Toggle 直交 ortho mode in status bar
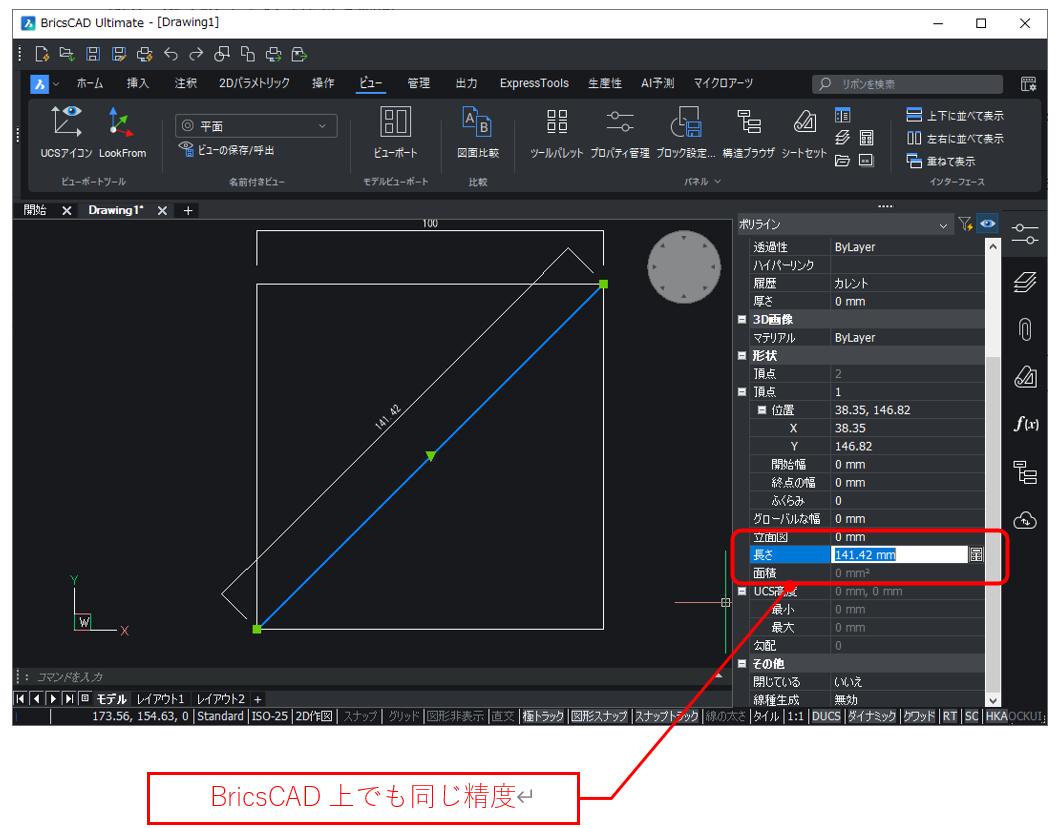The height and width of the screenshot is (828, 1056). 502,716
